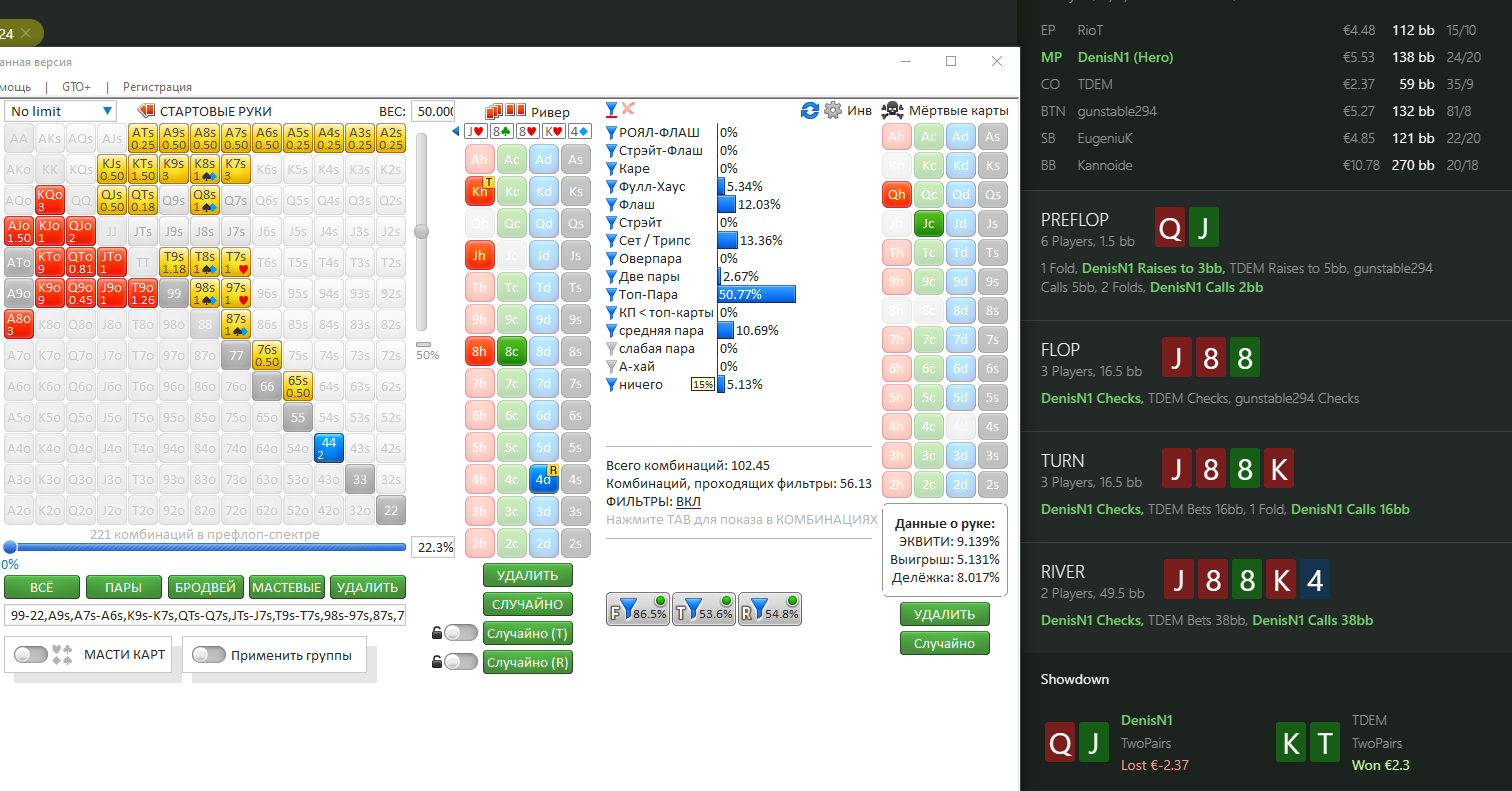Toggle the switch beside Случайно (T)

coord(461,632)
